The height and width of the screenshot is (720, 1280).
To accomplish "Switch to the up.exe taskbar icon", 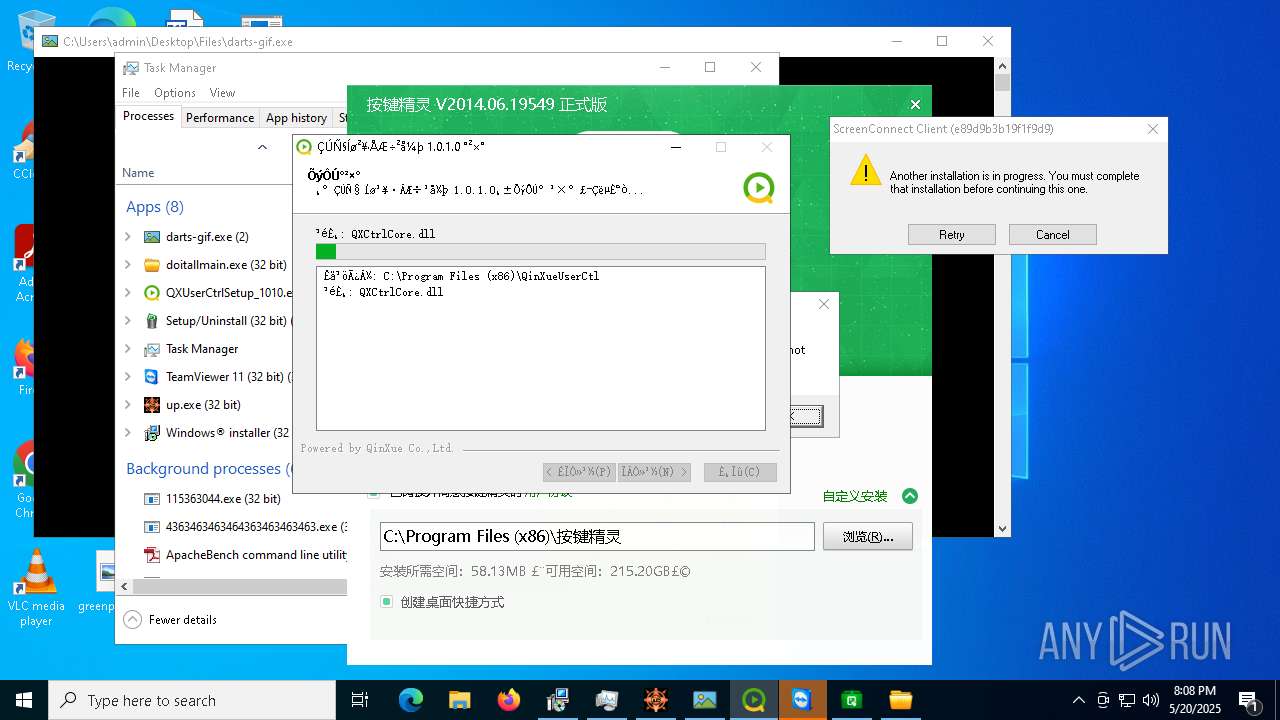I will [656, 700].
